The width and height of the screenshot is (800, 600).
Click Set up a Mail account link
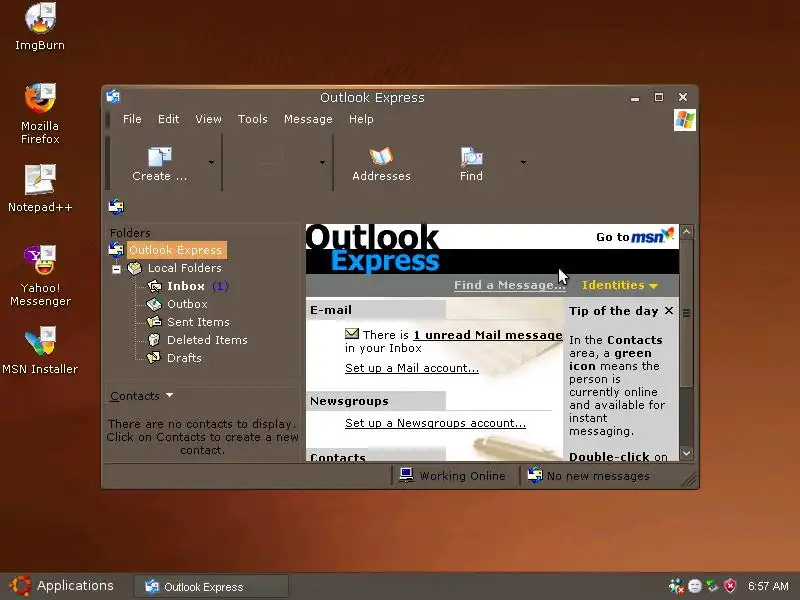click(412, 368)
